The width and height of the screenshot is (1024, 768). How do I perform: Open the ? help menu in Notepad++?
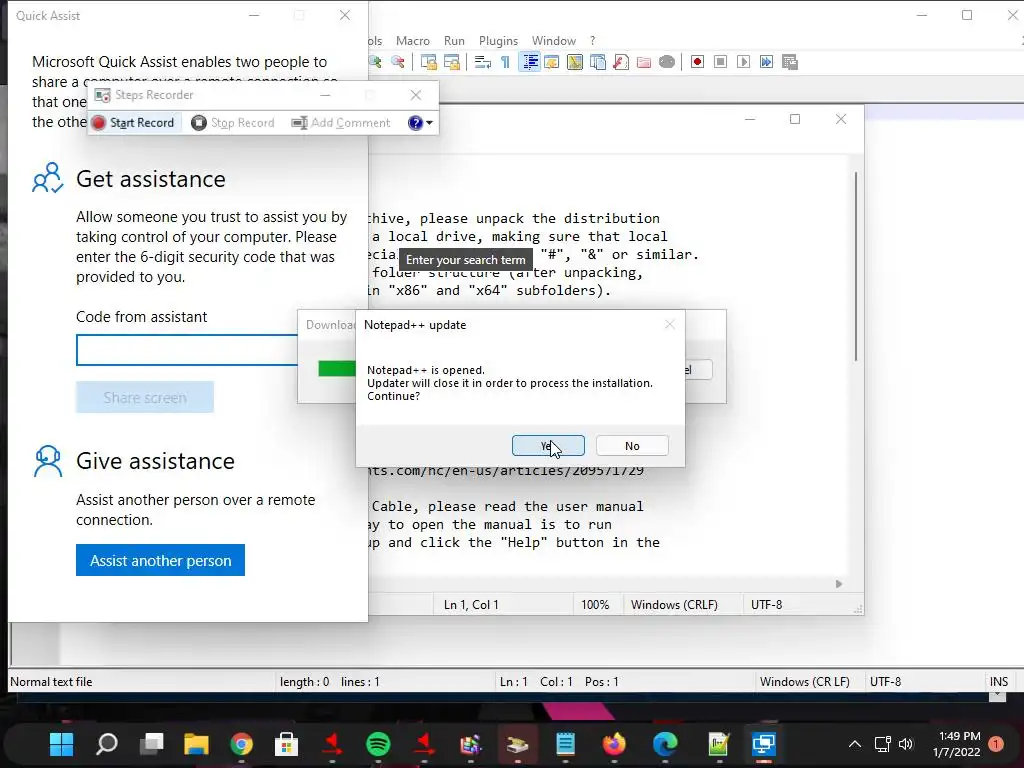click(592, 40)
